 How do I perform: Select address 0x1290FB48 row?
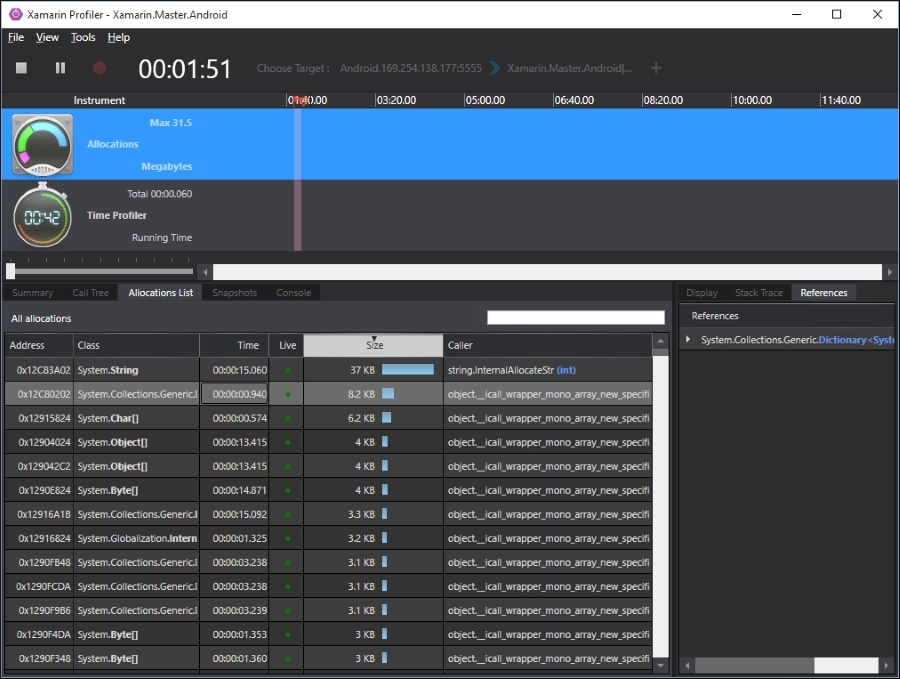[328, 562]
